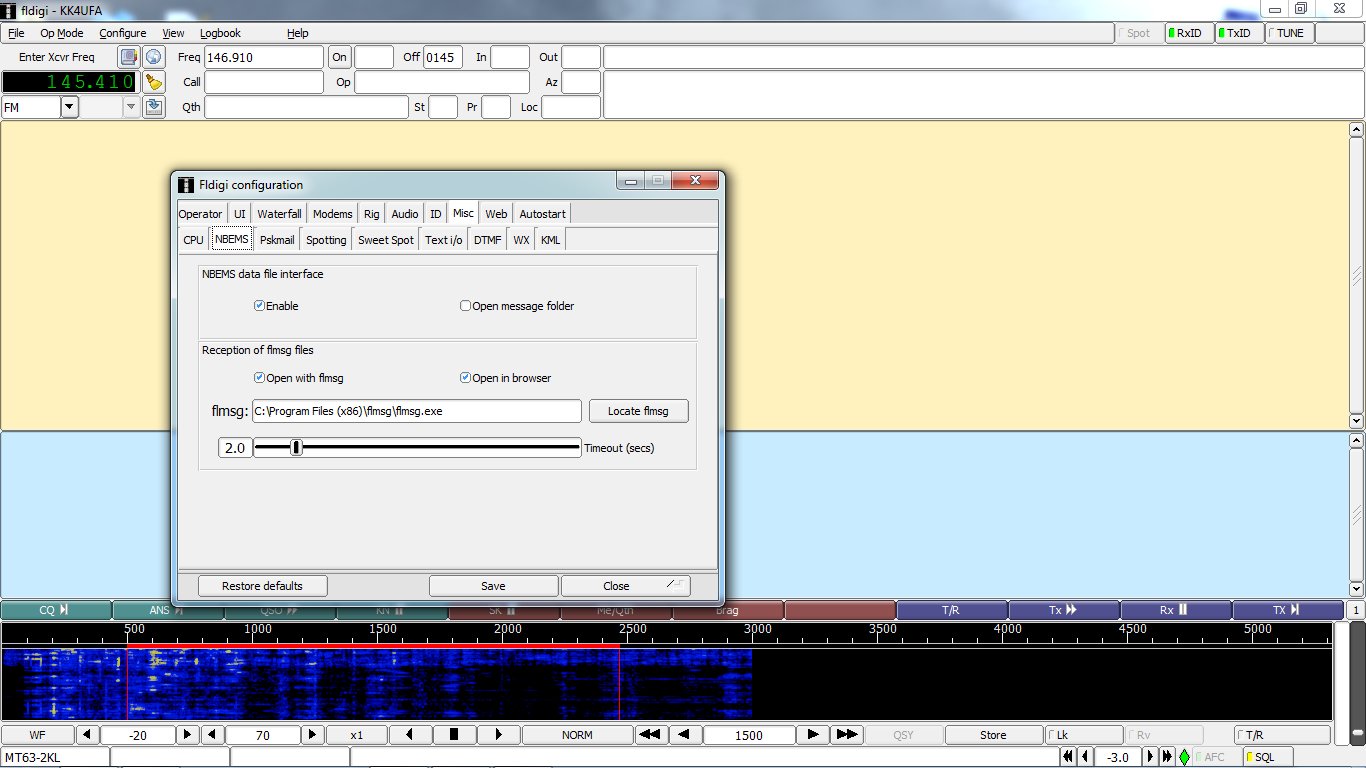Image resolution: width=1366 pixels, height=768 pixels.
Task: Increase squelch value -3.0 by large step
Action: tap(1167, 757)
